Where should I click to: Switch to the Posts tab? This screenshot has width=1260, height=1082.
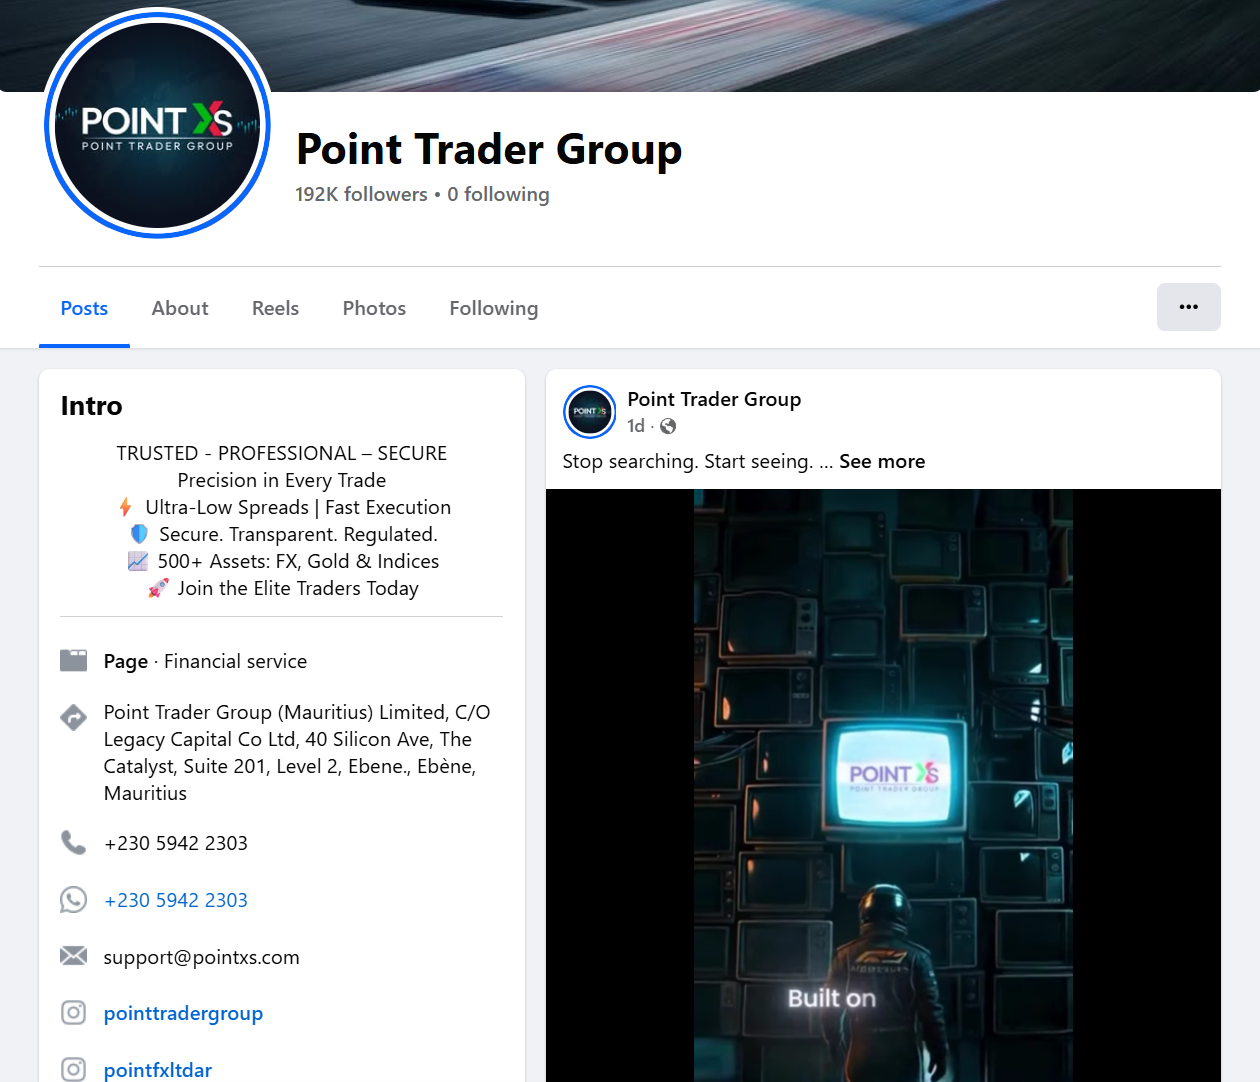pyautogui.click(x=84, y=308)
